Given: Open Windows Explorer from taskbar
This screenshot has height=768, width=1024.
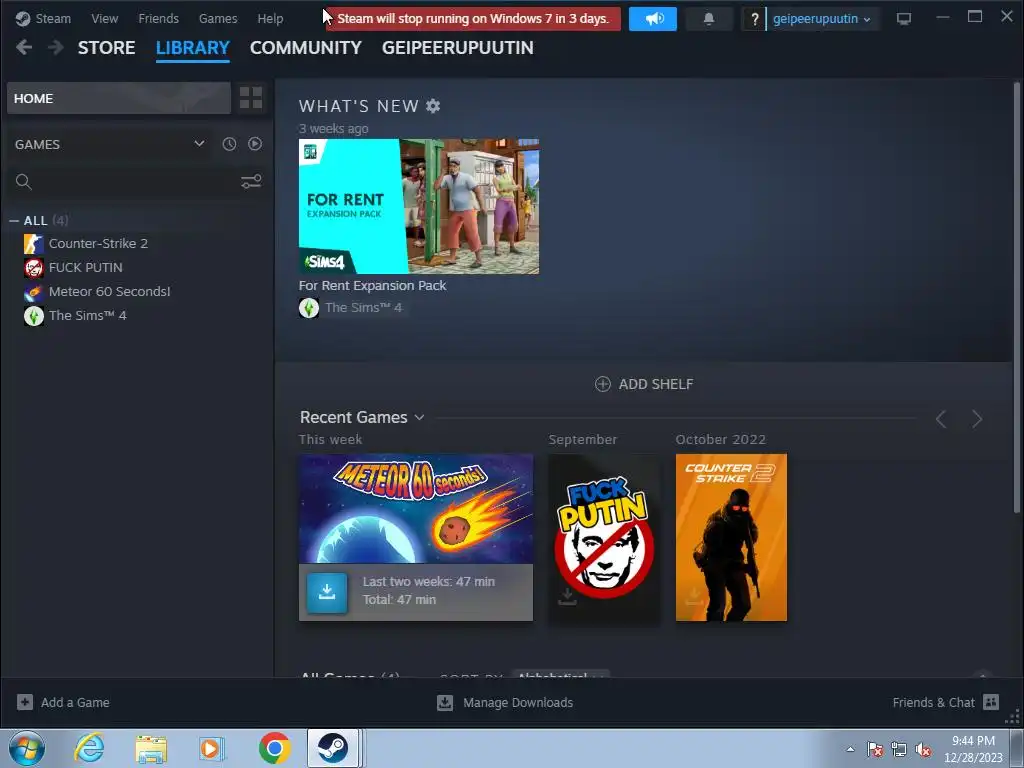Looking at the screenshot, I should pos(151,748).
